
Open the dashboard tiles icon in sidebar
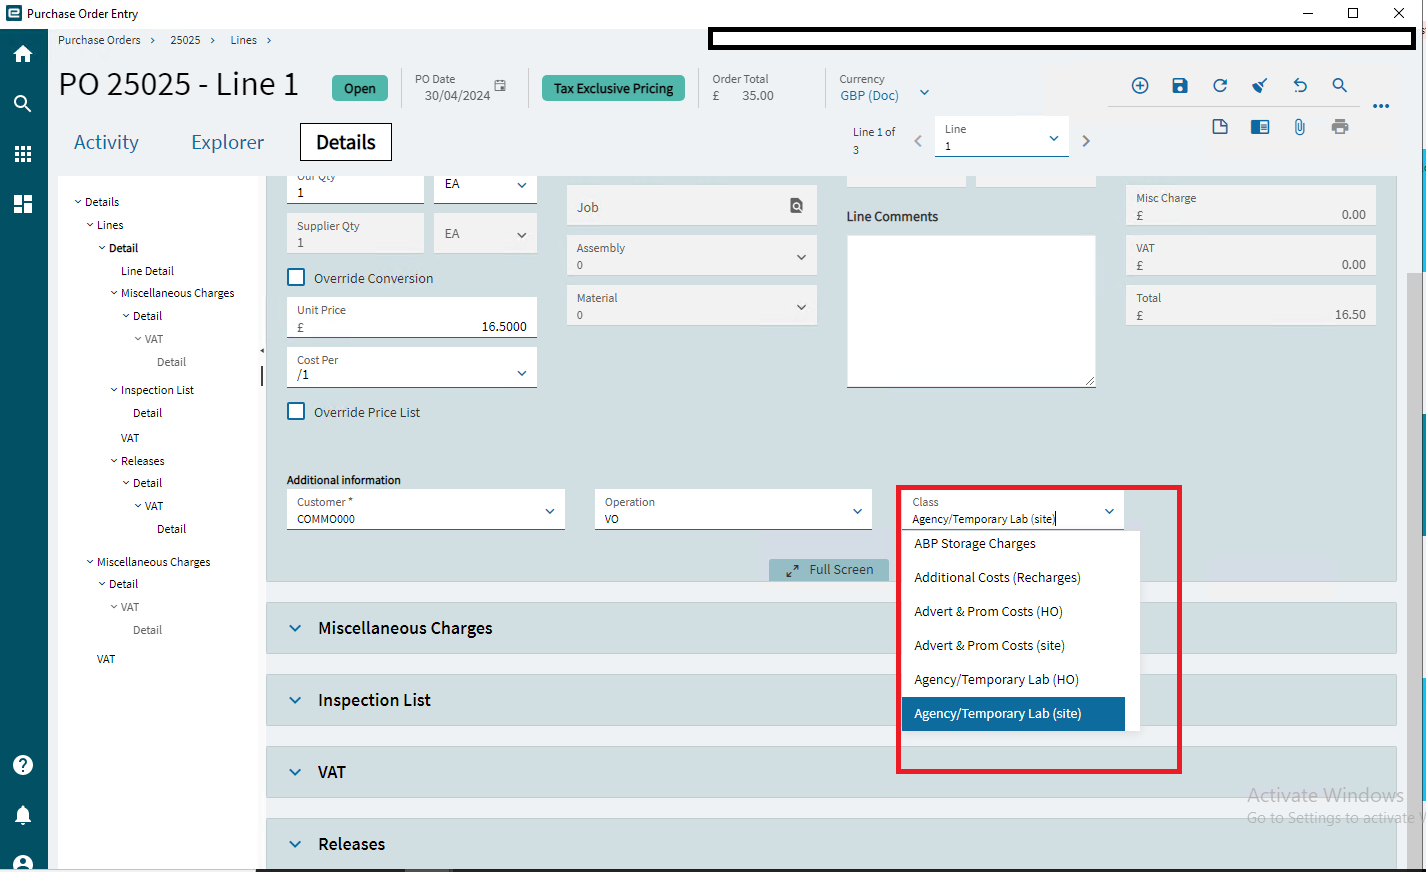click(23, 204)
